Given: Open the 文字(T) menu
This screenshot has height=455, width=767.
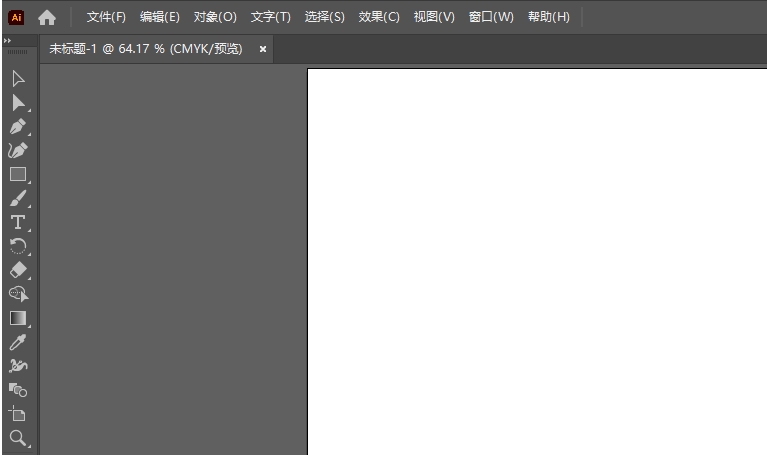Looking at the screenshot, I should [271, 17].
